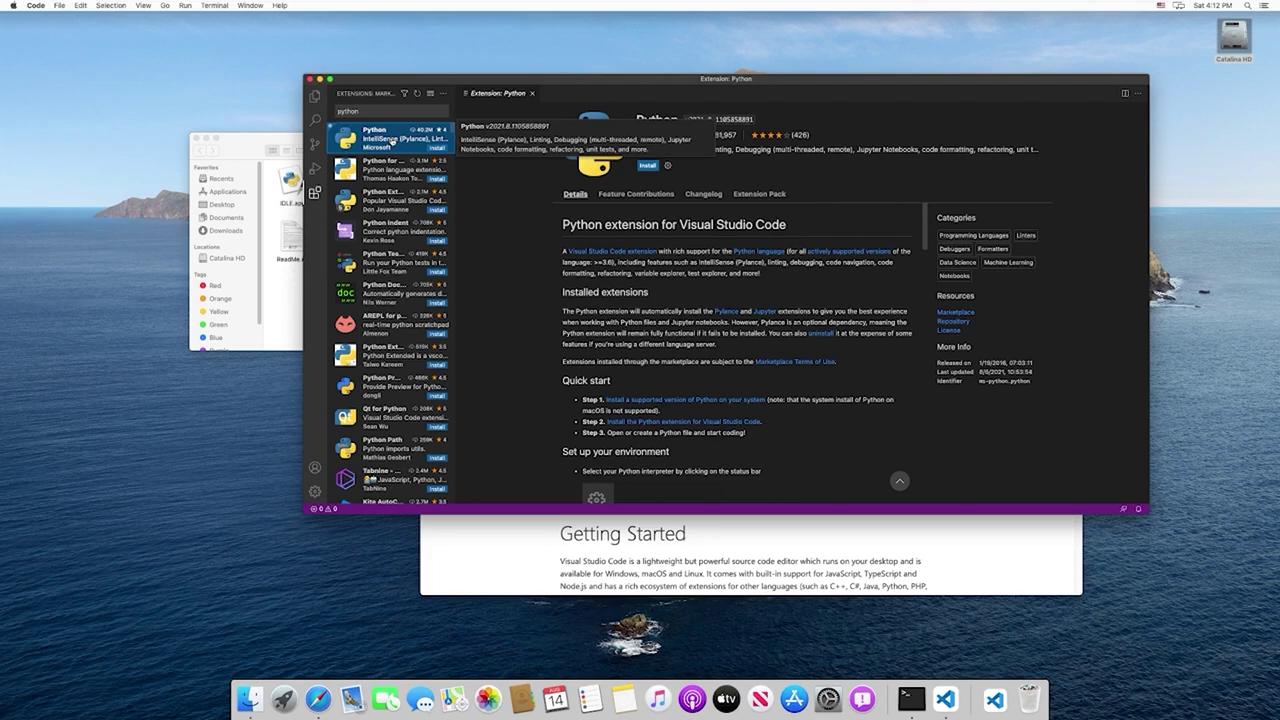Close the Extension: Python tab
The width and height of the screenshot is (1280, 720).
tap(532, 94)
